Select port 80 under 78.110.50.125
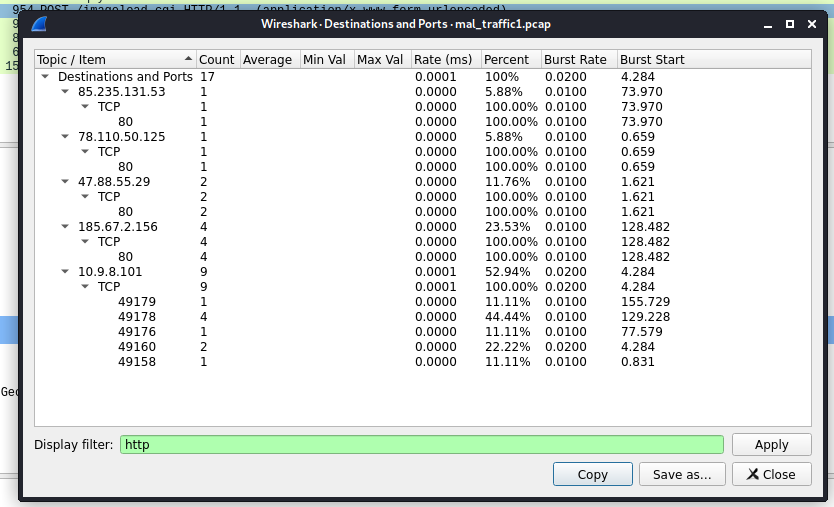The image size is (834, 507). point(423,167)
